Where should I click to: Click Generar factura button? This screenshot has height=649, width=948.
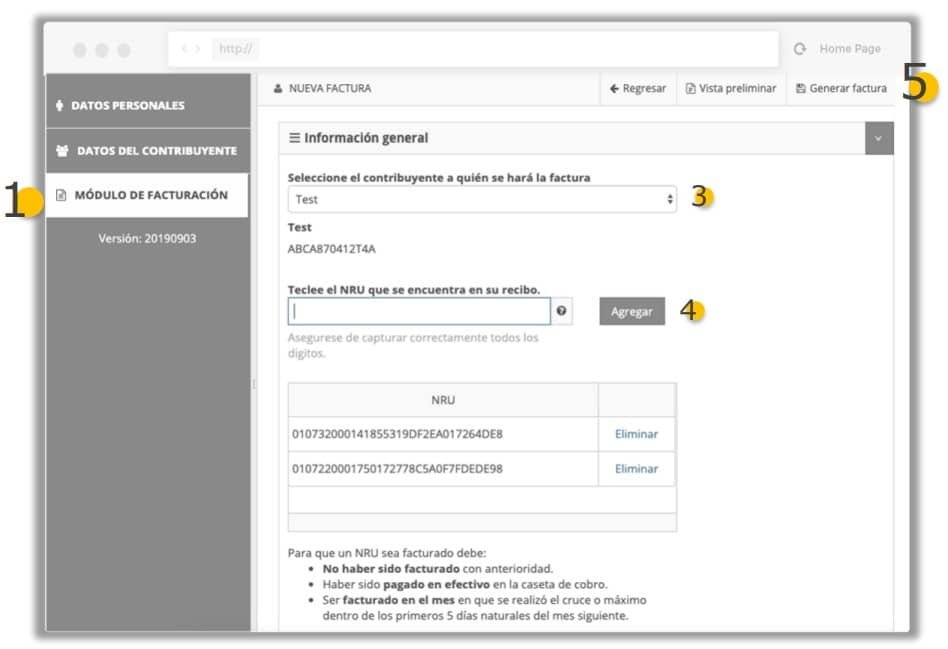(841, 88)
